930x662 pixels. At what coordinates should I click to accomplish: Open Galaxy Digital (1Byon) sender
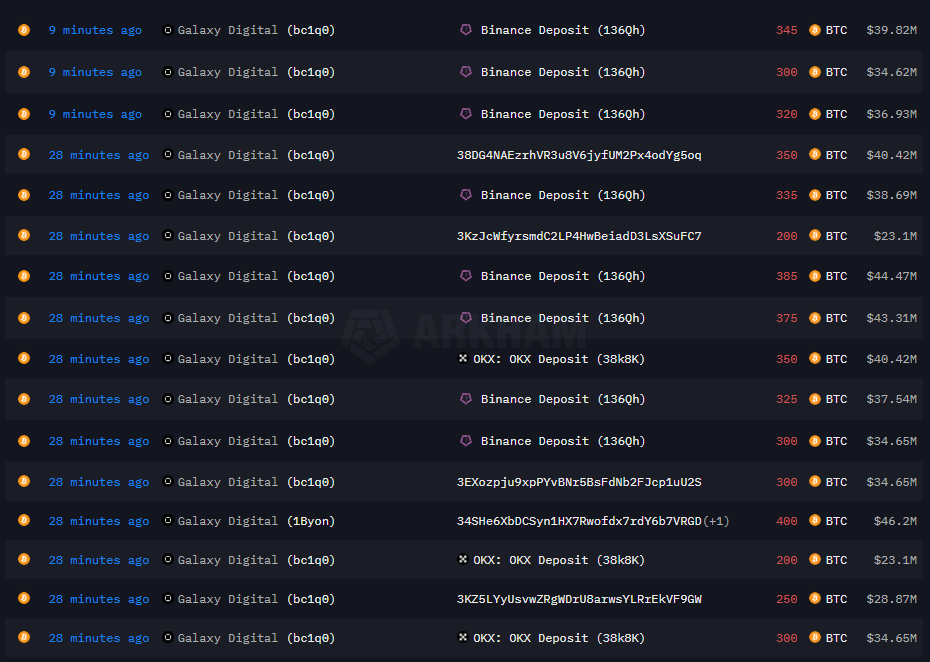pos(256,521)
